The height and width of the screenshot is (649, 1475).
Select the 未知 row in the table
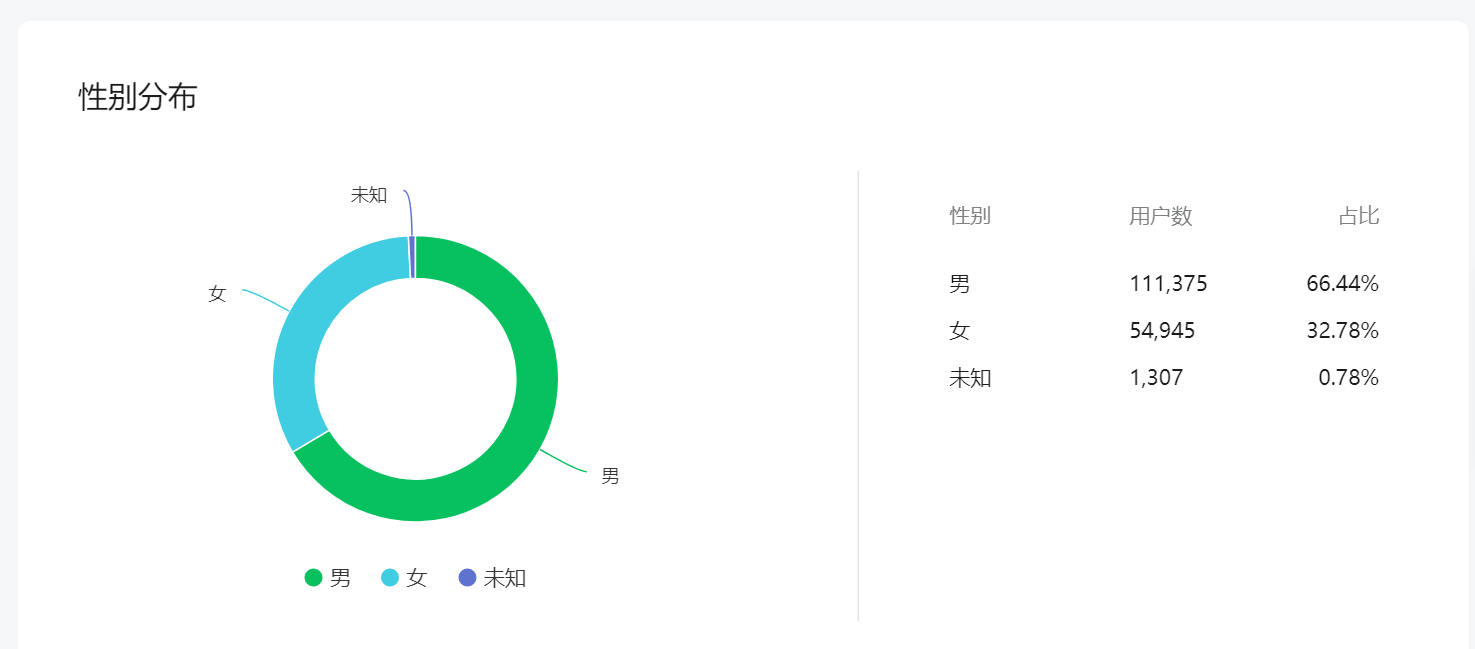(1164, 378)
